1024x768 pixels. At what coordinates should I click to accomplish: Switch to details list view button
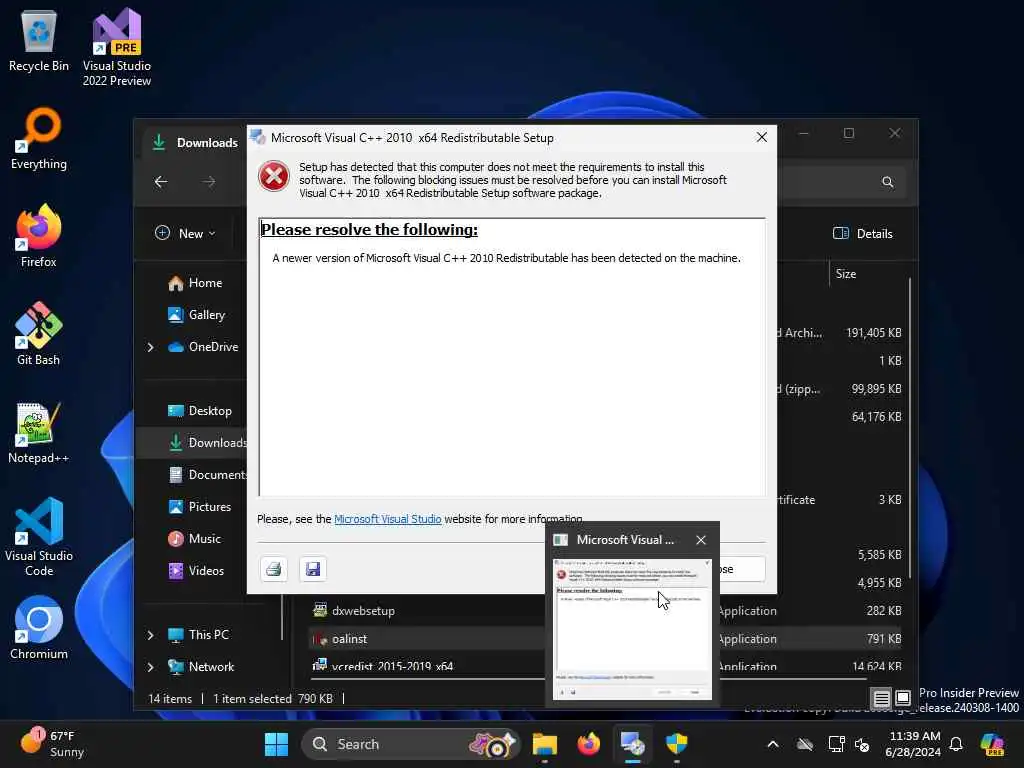[x=881, y=698]
